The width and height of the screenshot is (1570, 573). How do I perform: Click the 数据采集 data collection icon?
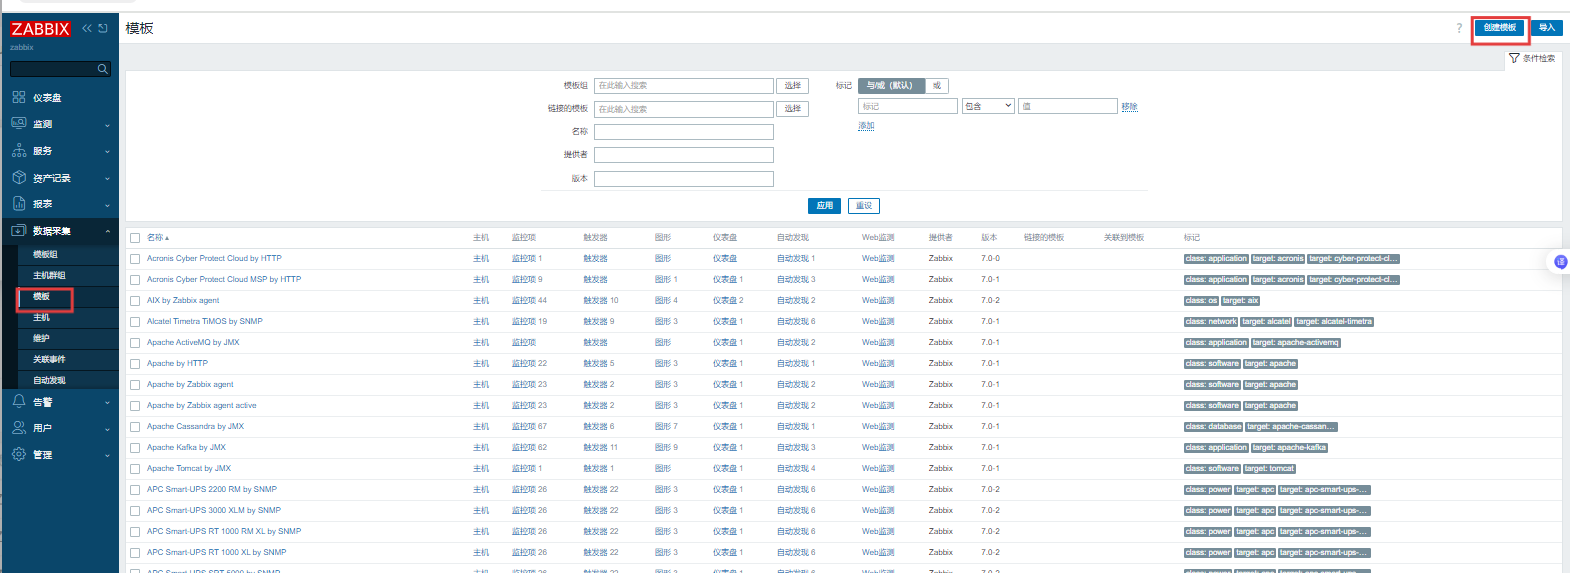tap(19, 230)
